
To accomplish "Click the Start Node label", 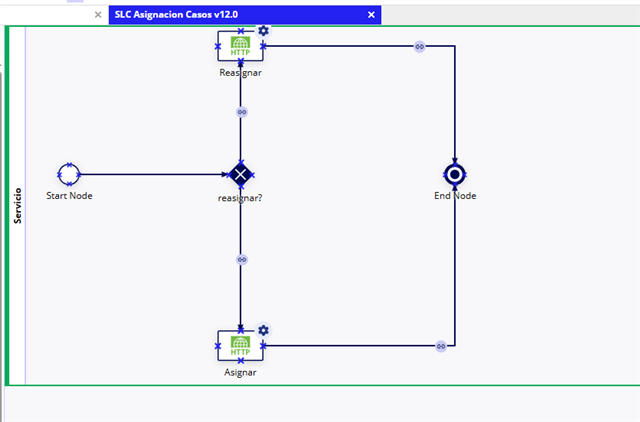I will point(69,196).
